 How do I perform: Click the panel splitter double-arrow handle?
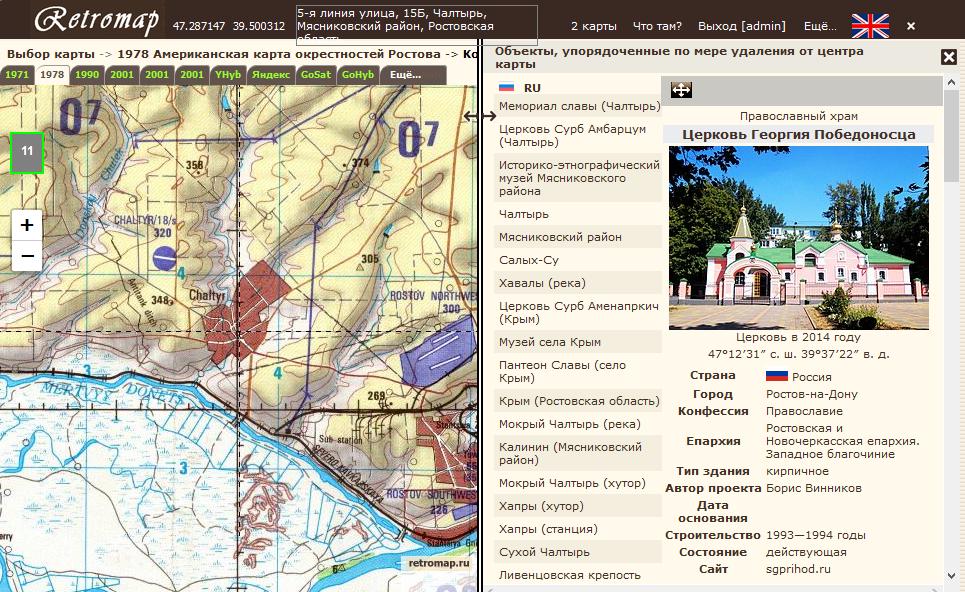[x=480, y=115]
